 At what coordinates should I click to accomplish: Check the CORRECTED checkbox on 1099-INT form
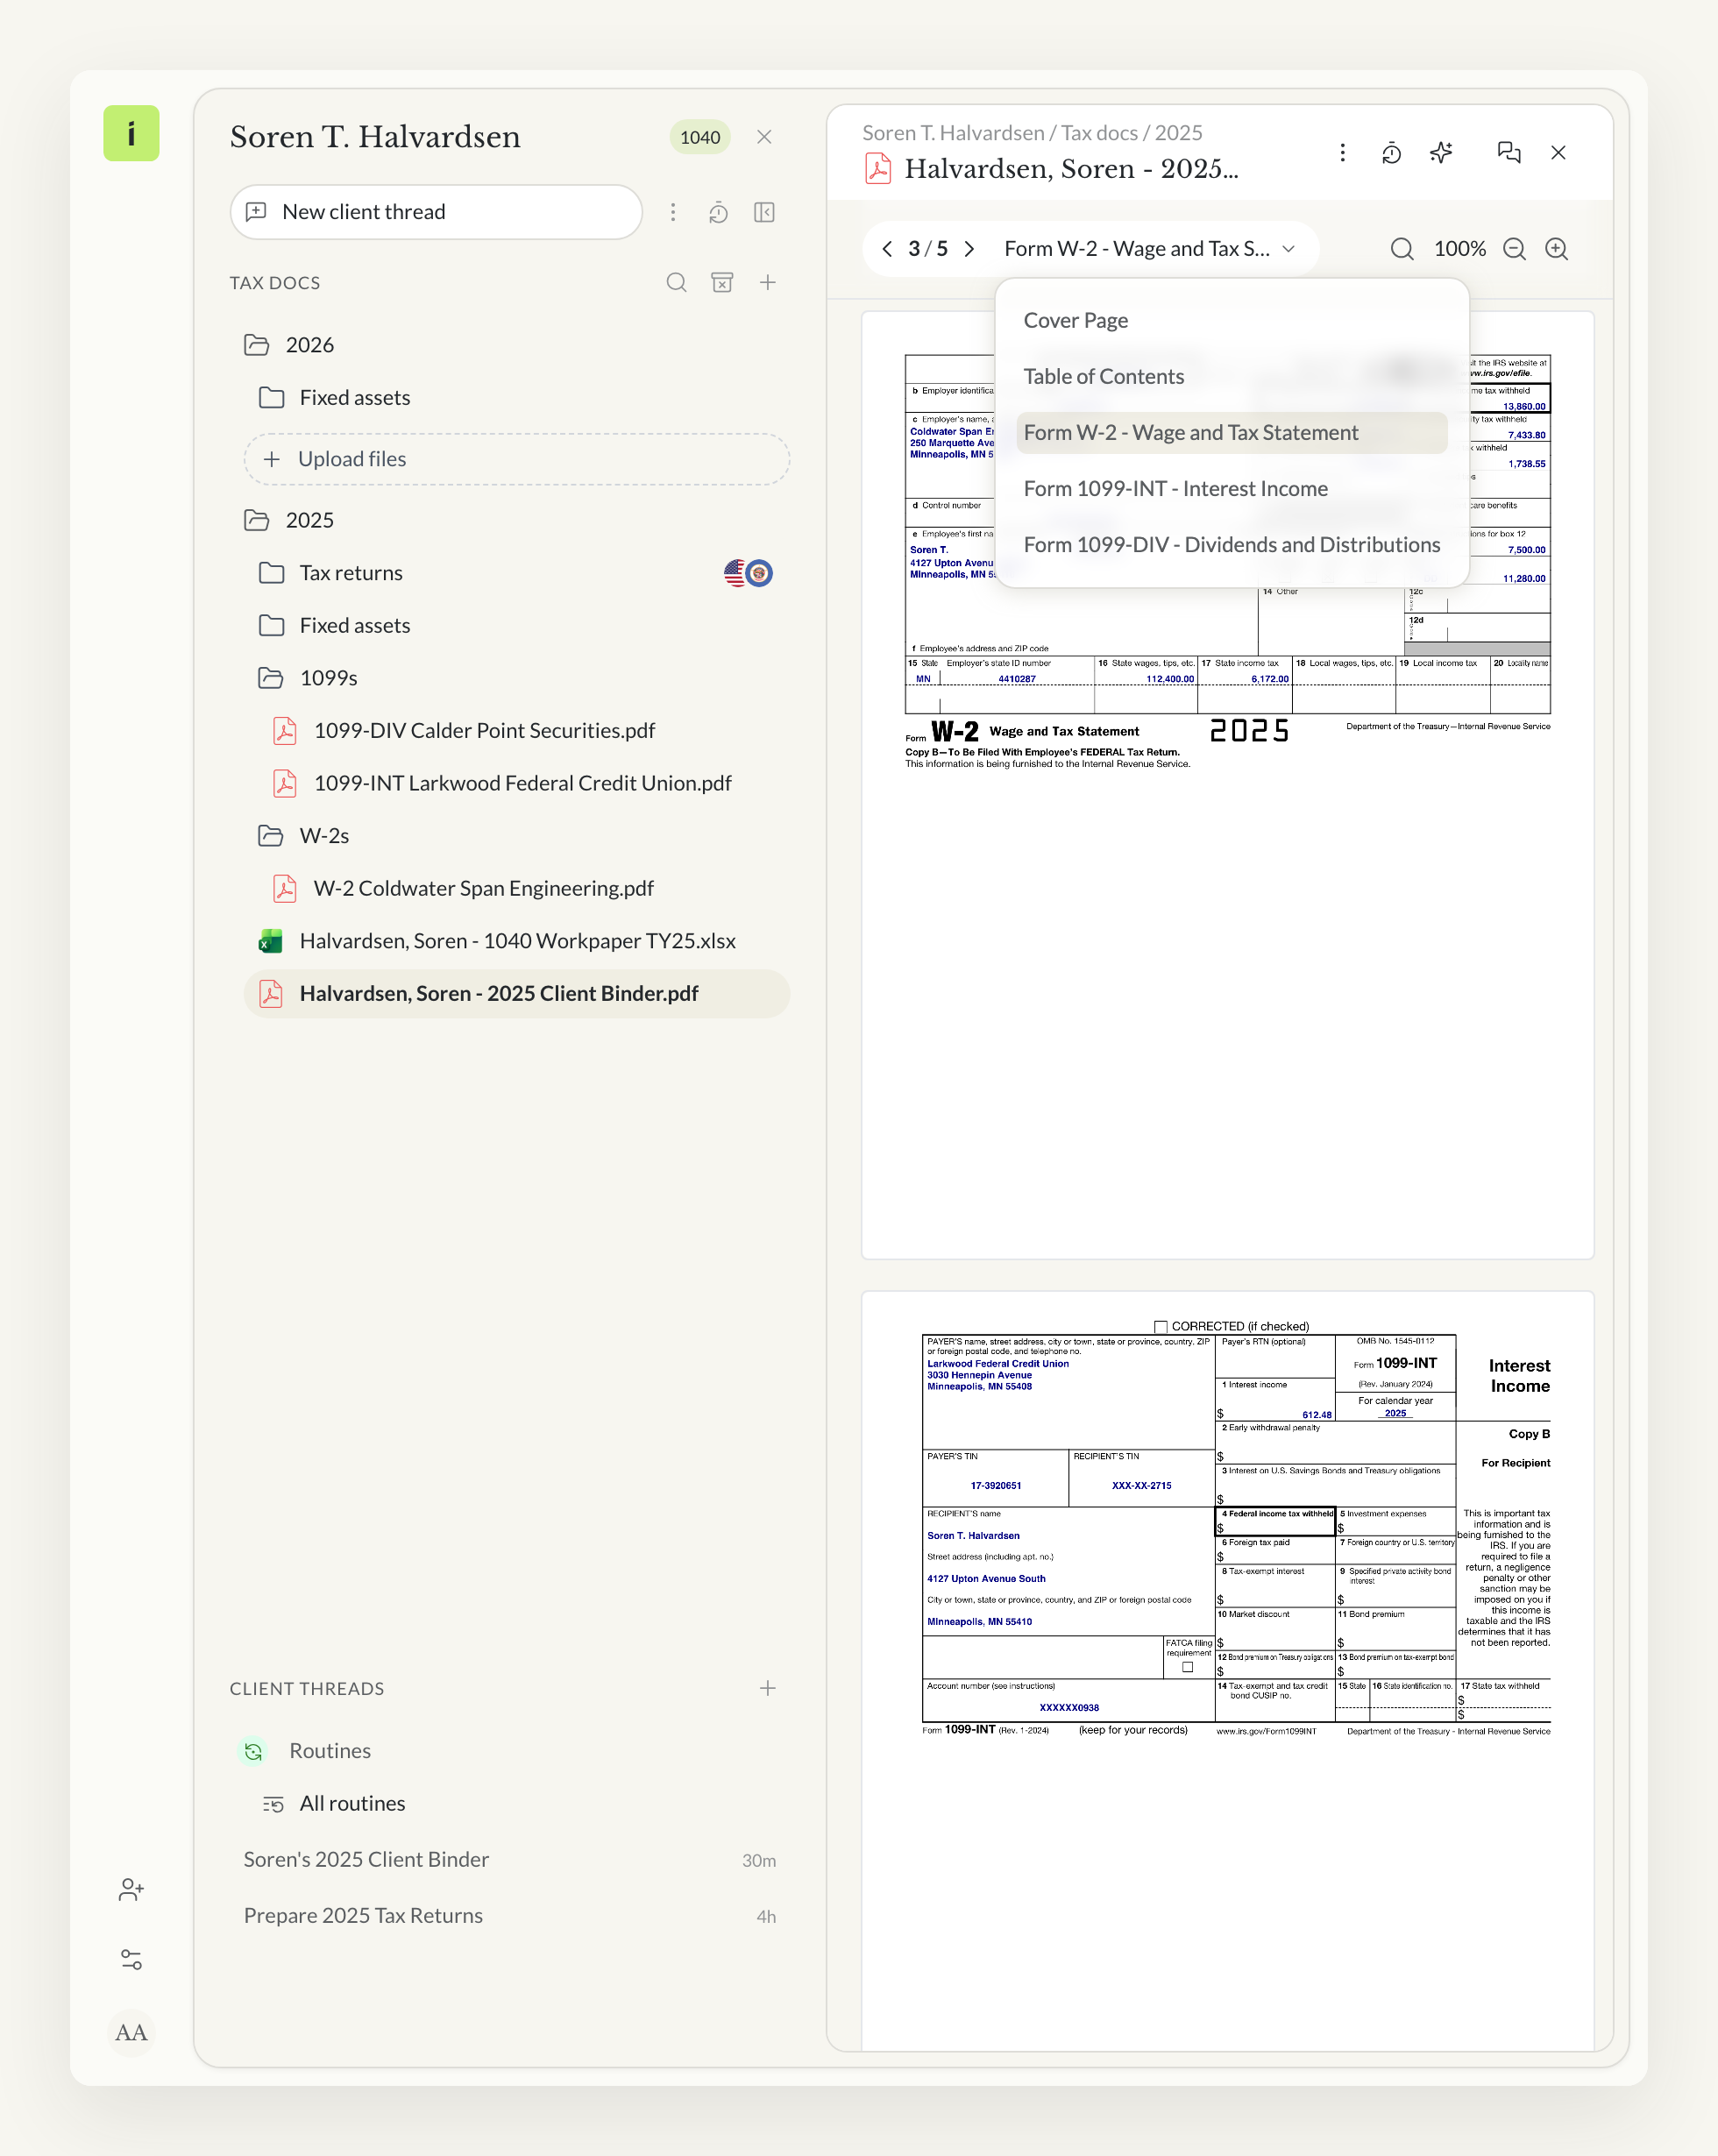1161,1327
